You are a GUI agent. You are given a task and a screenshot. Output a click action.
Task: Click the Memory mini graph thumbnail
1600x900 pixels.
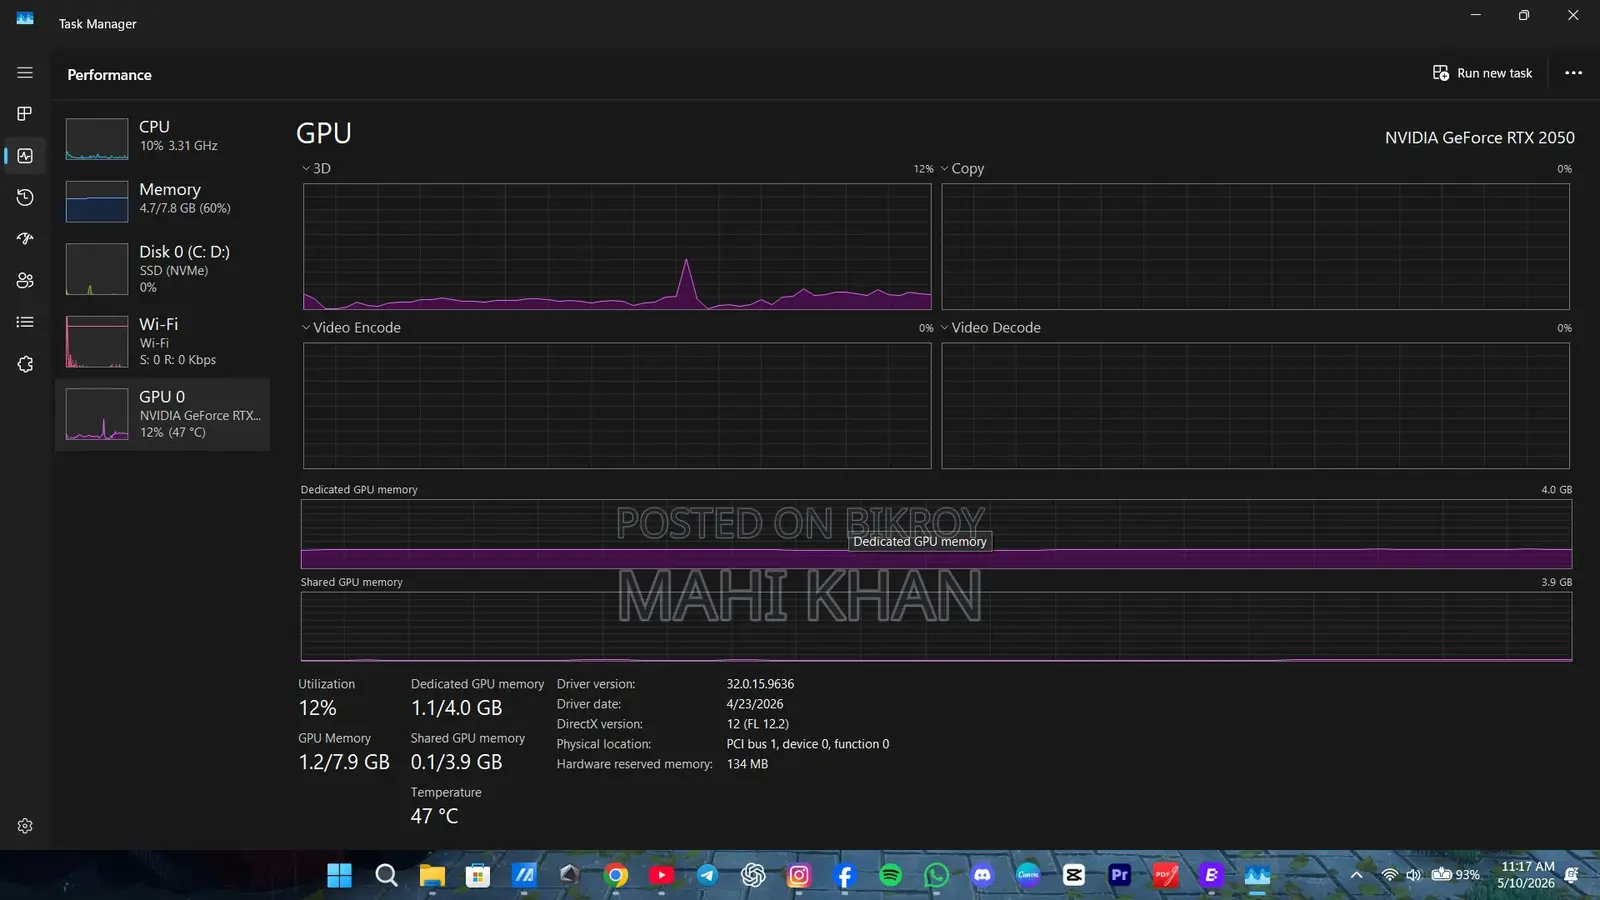coord(97,201)
